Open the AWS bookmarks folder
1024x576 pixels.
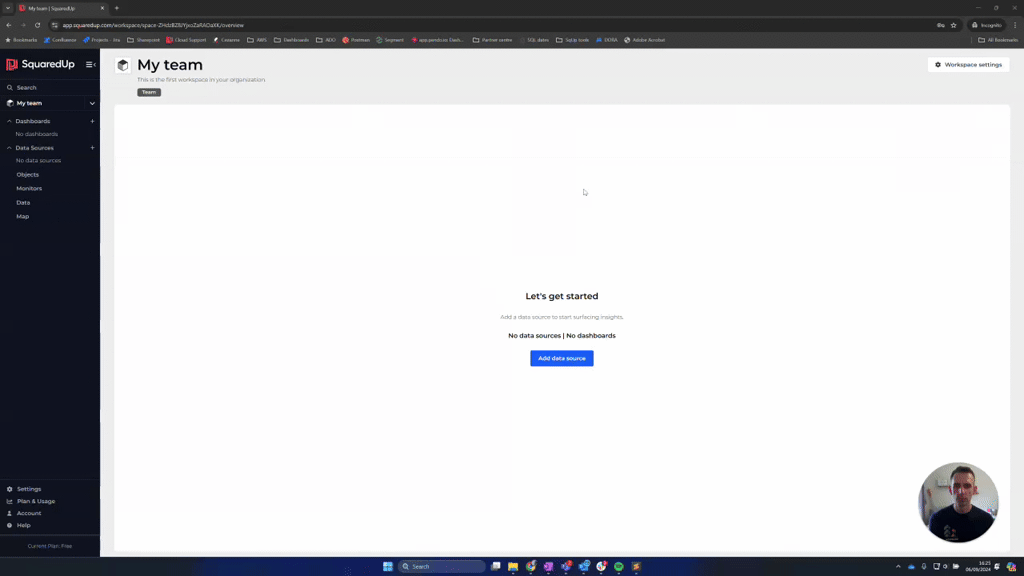[x=257, y=40]
